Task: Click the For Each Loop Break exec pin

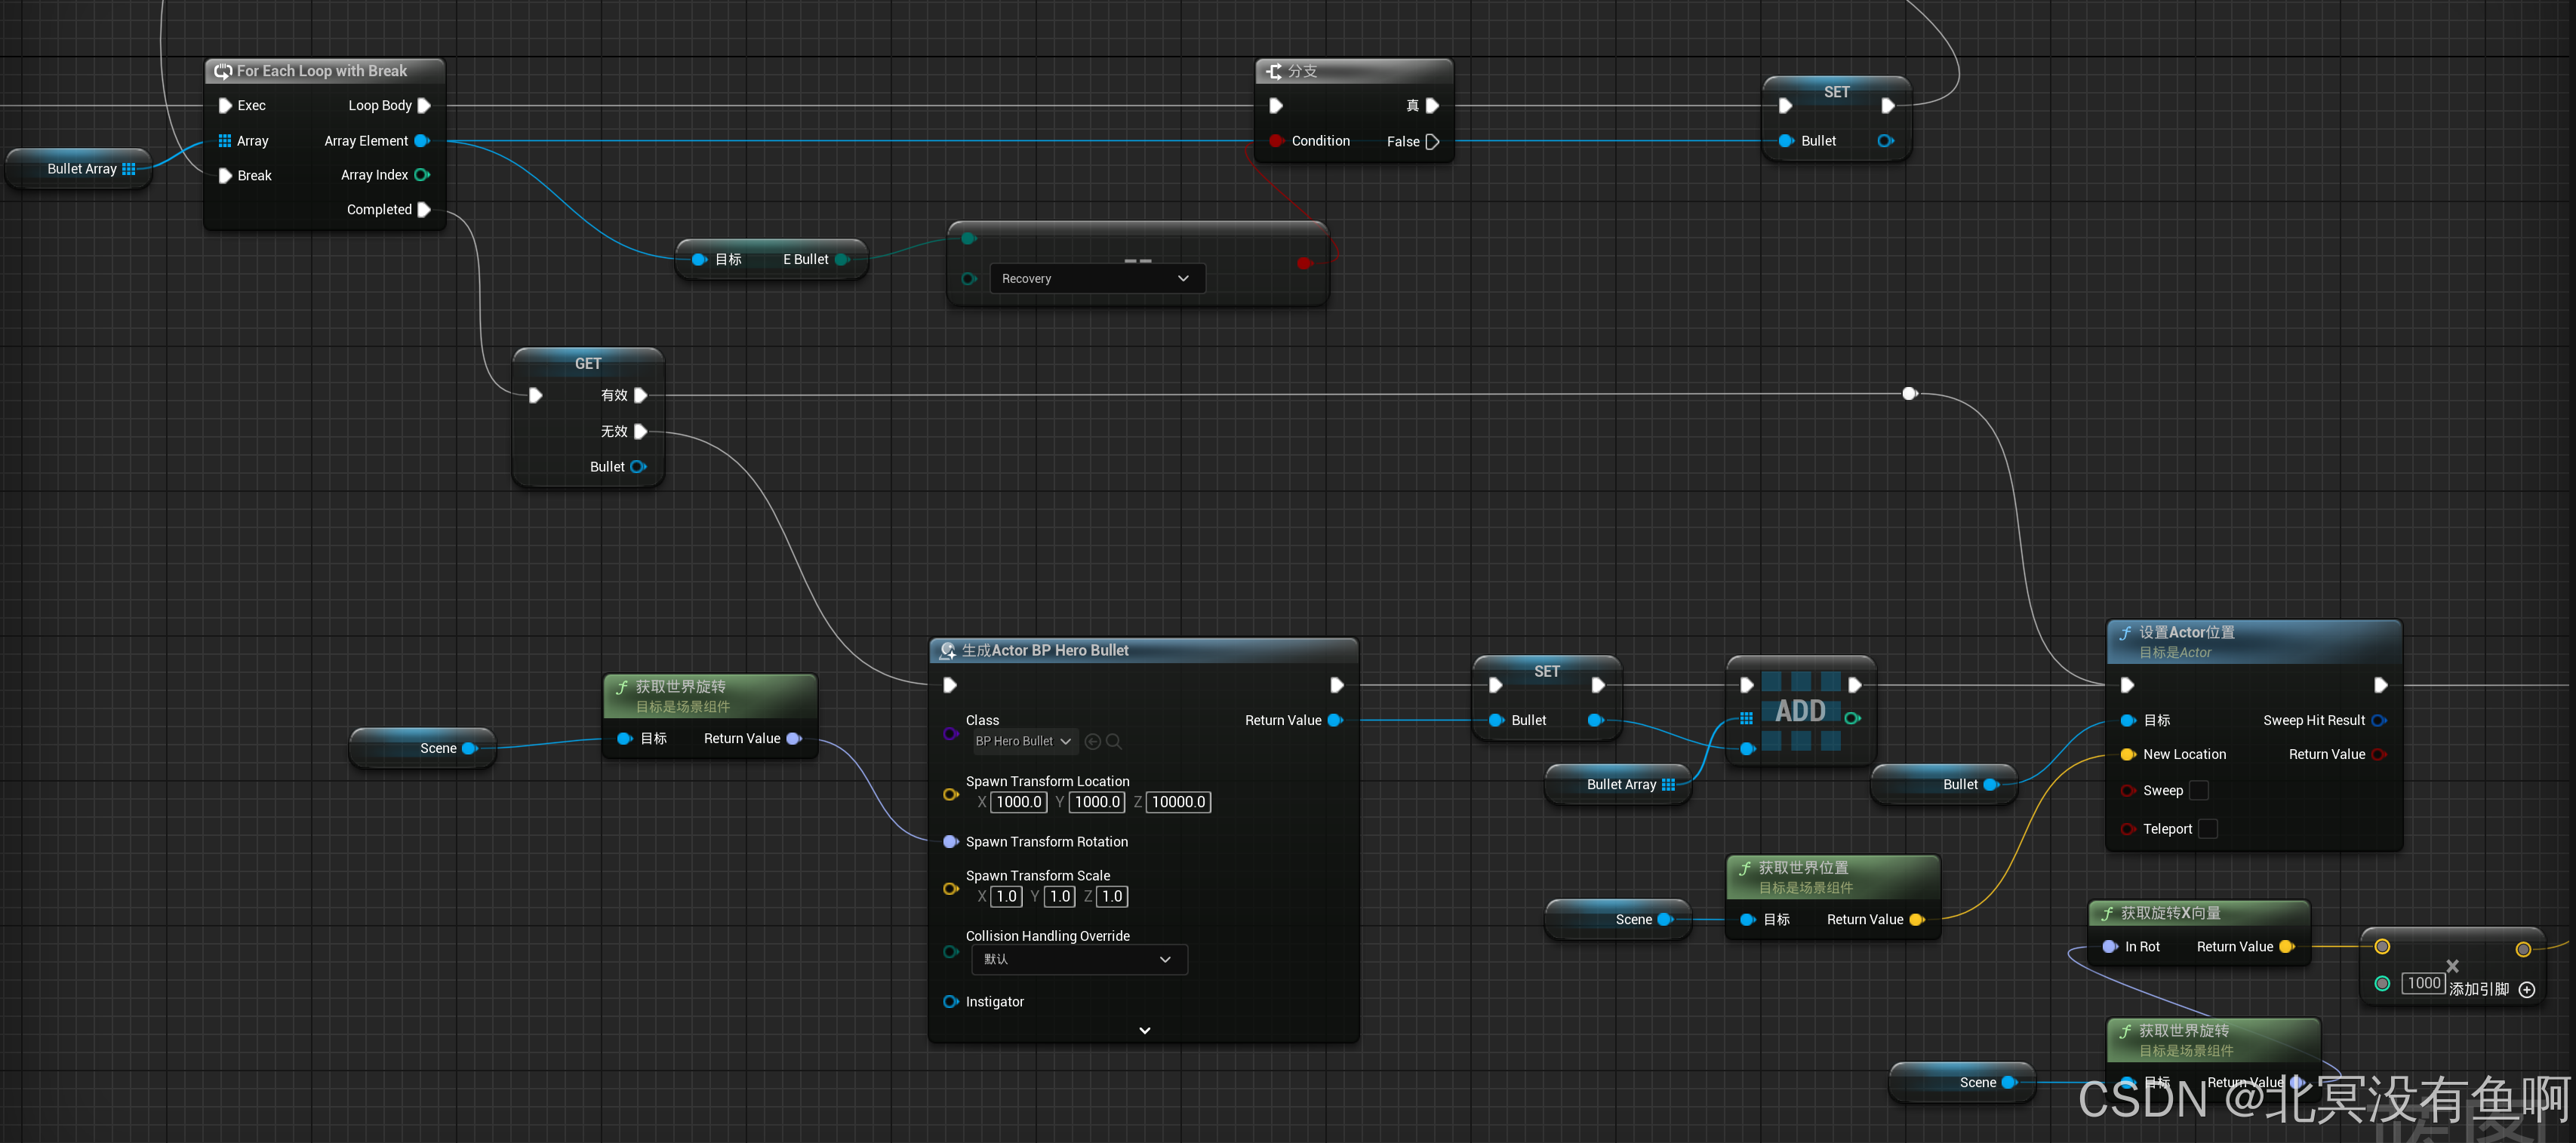Action: tap(226, 175)
